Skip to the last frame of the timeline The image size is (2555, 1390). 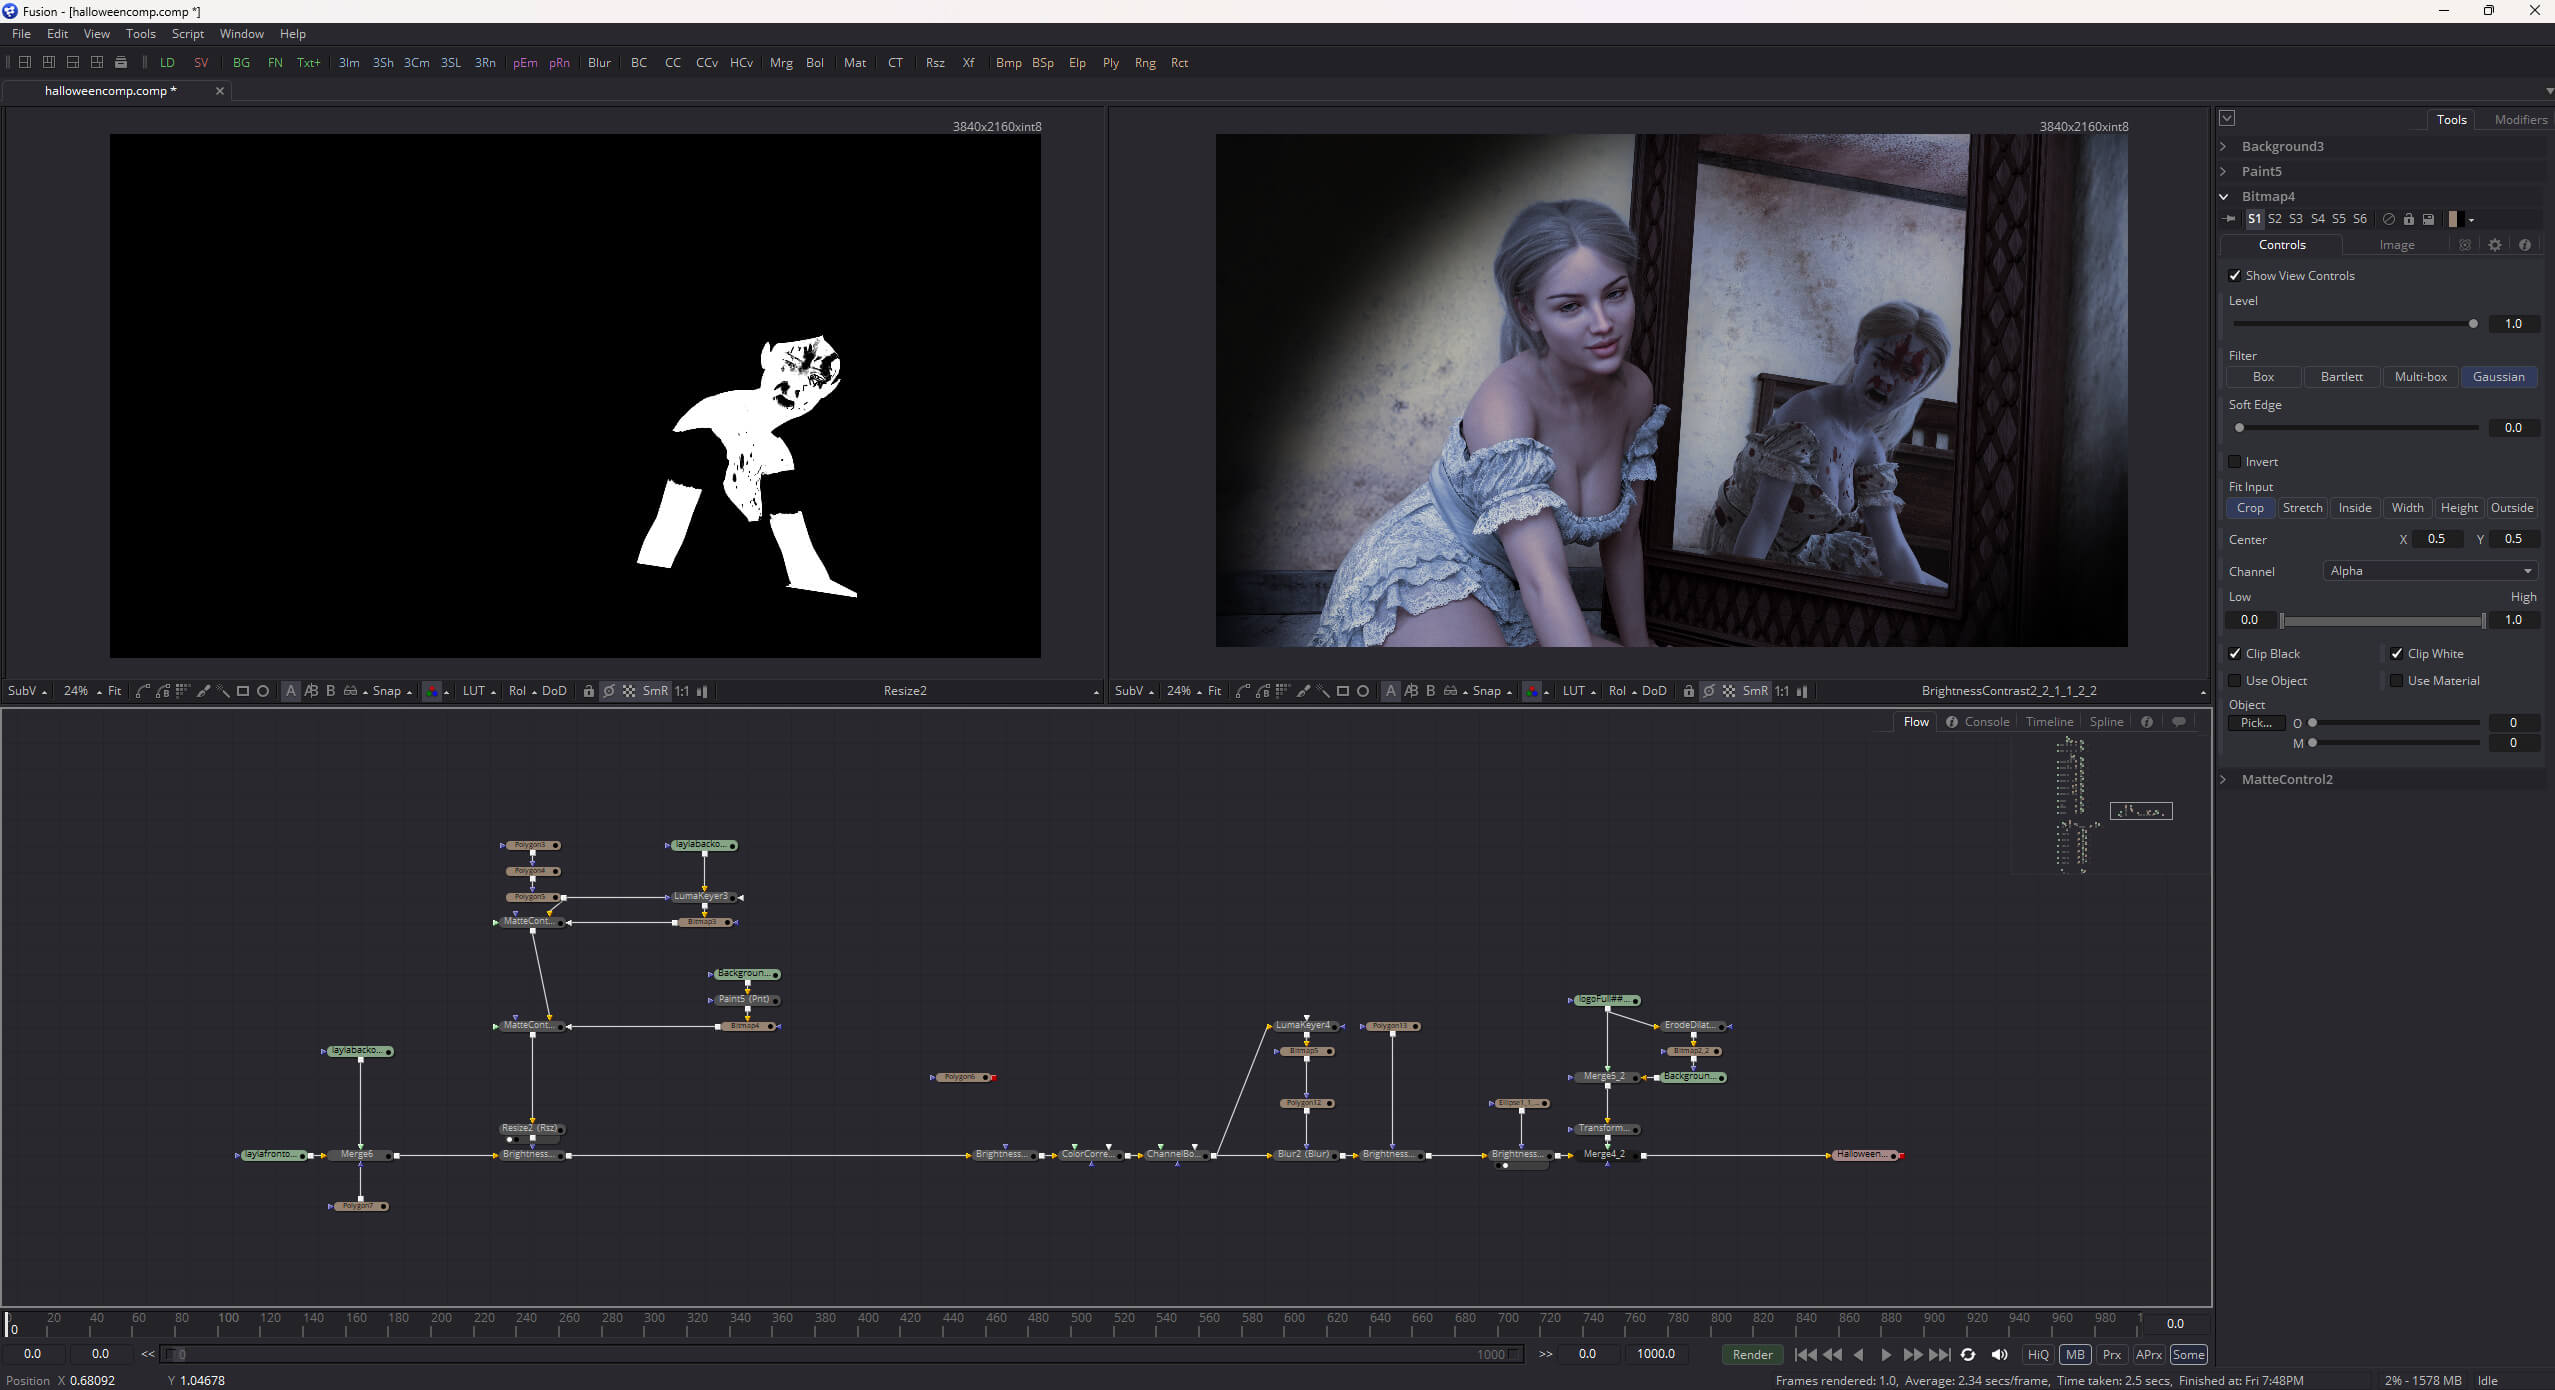pyautogui.click(x=1939, y=1354)
